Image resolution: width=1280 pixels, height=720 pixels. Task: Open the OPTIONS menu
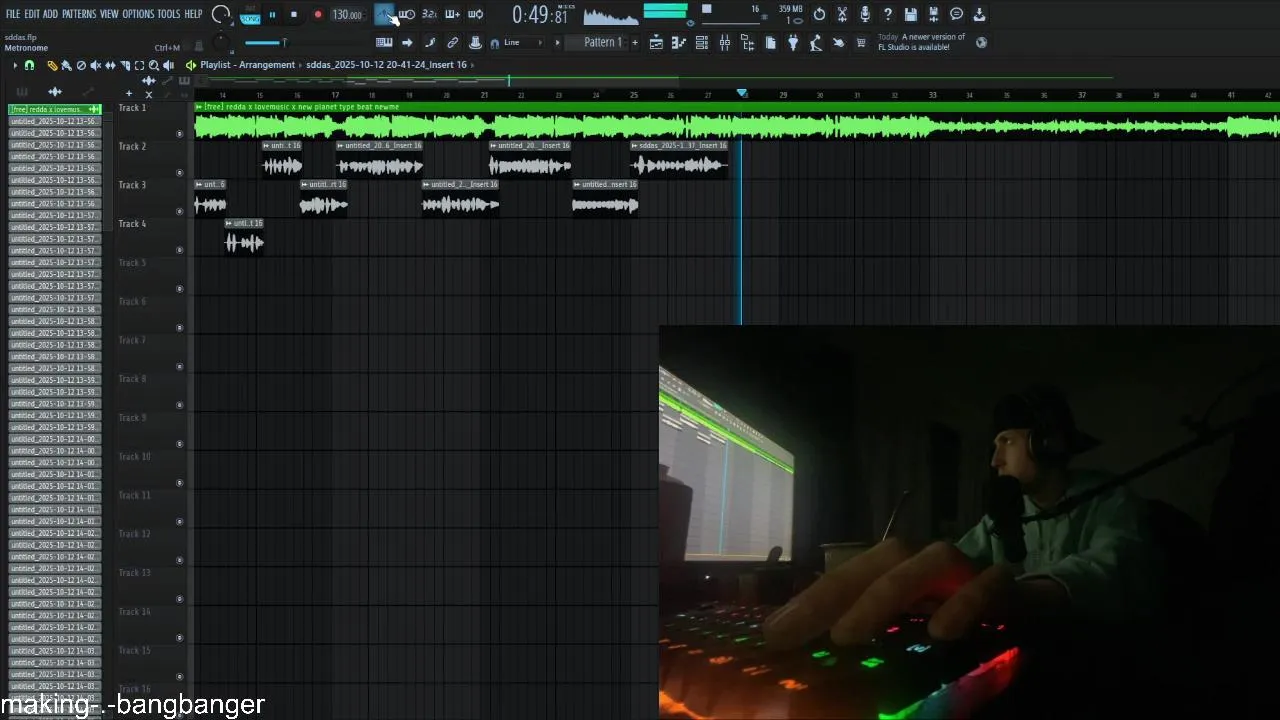pos(139,14)
